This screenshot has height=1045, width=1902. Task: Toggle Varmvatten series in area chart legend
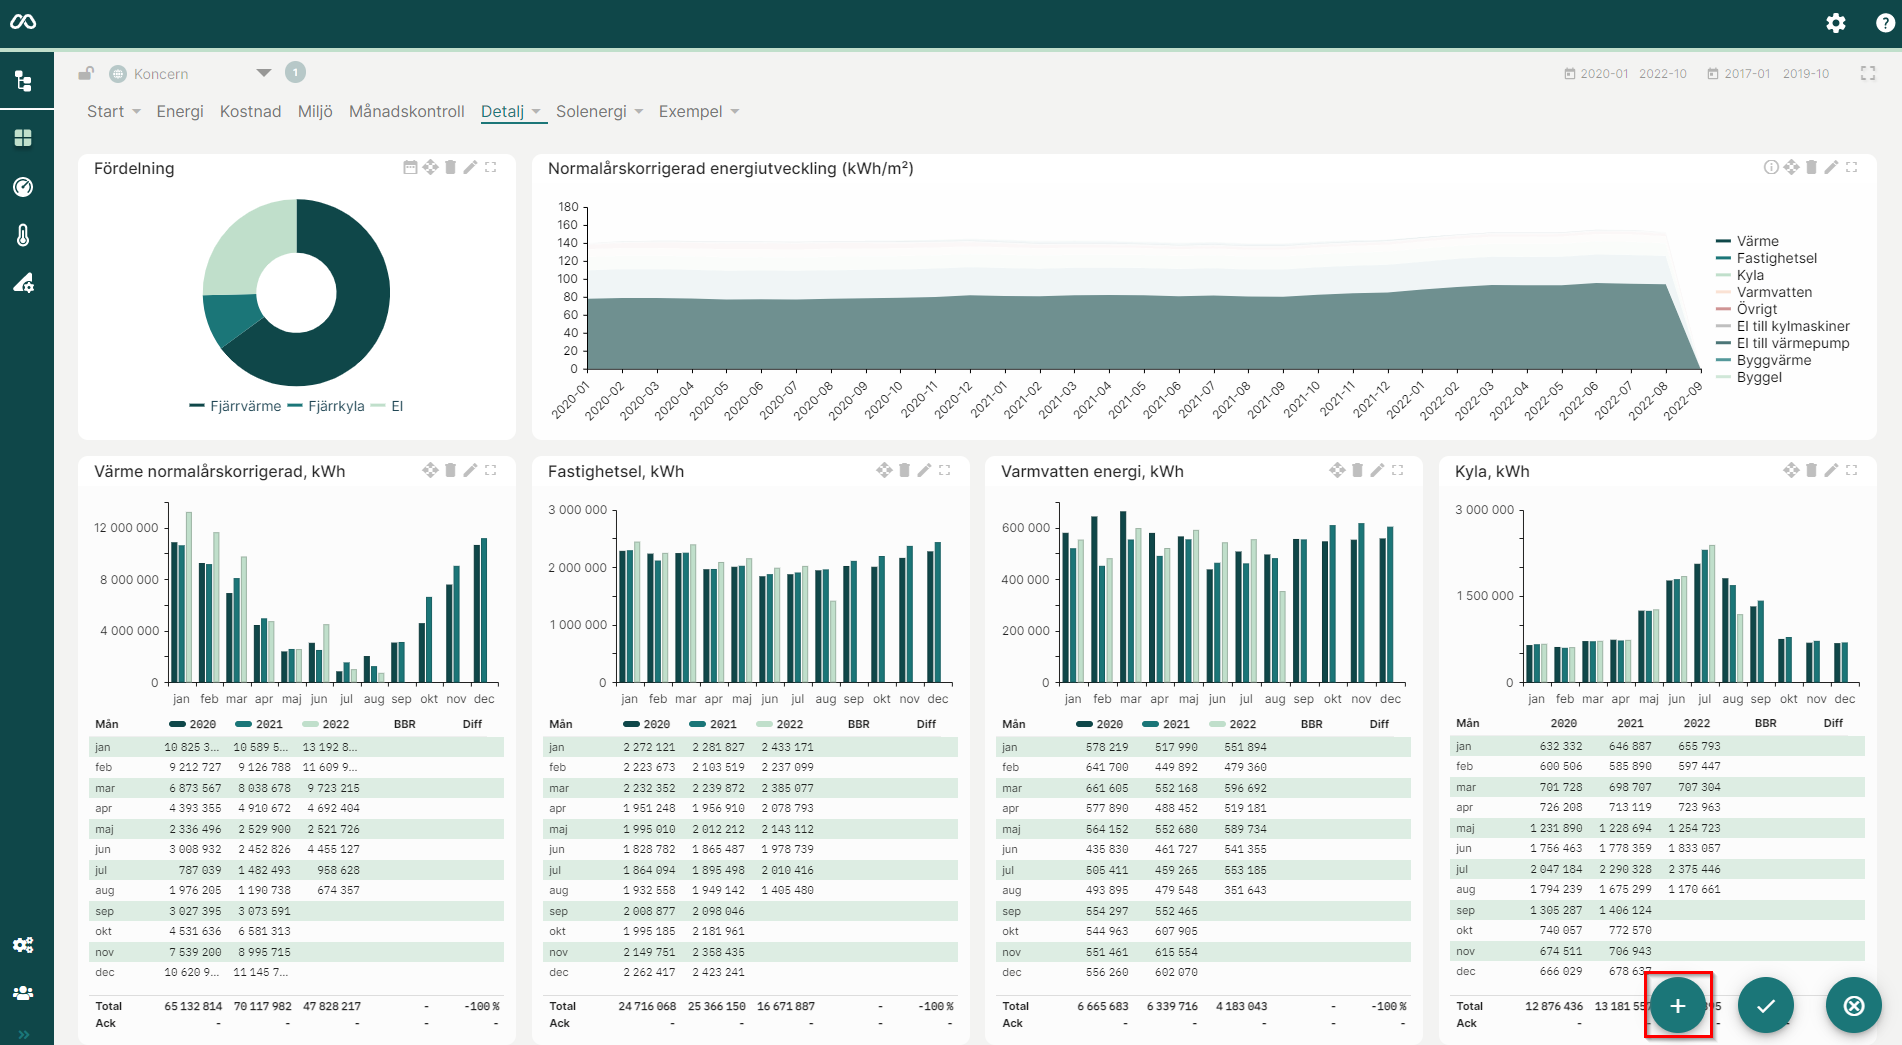tap(1763, 292)
